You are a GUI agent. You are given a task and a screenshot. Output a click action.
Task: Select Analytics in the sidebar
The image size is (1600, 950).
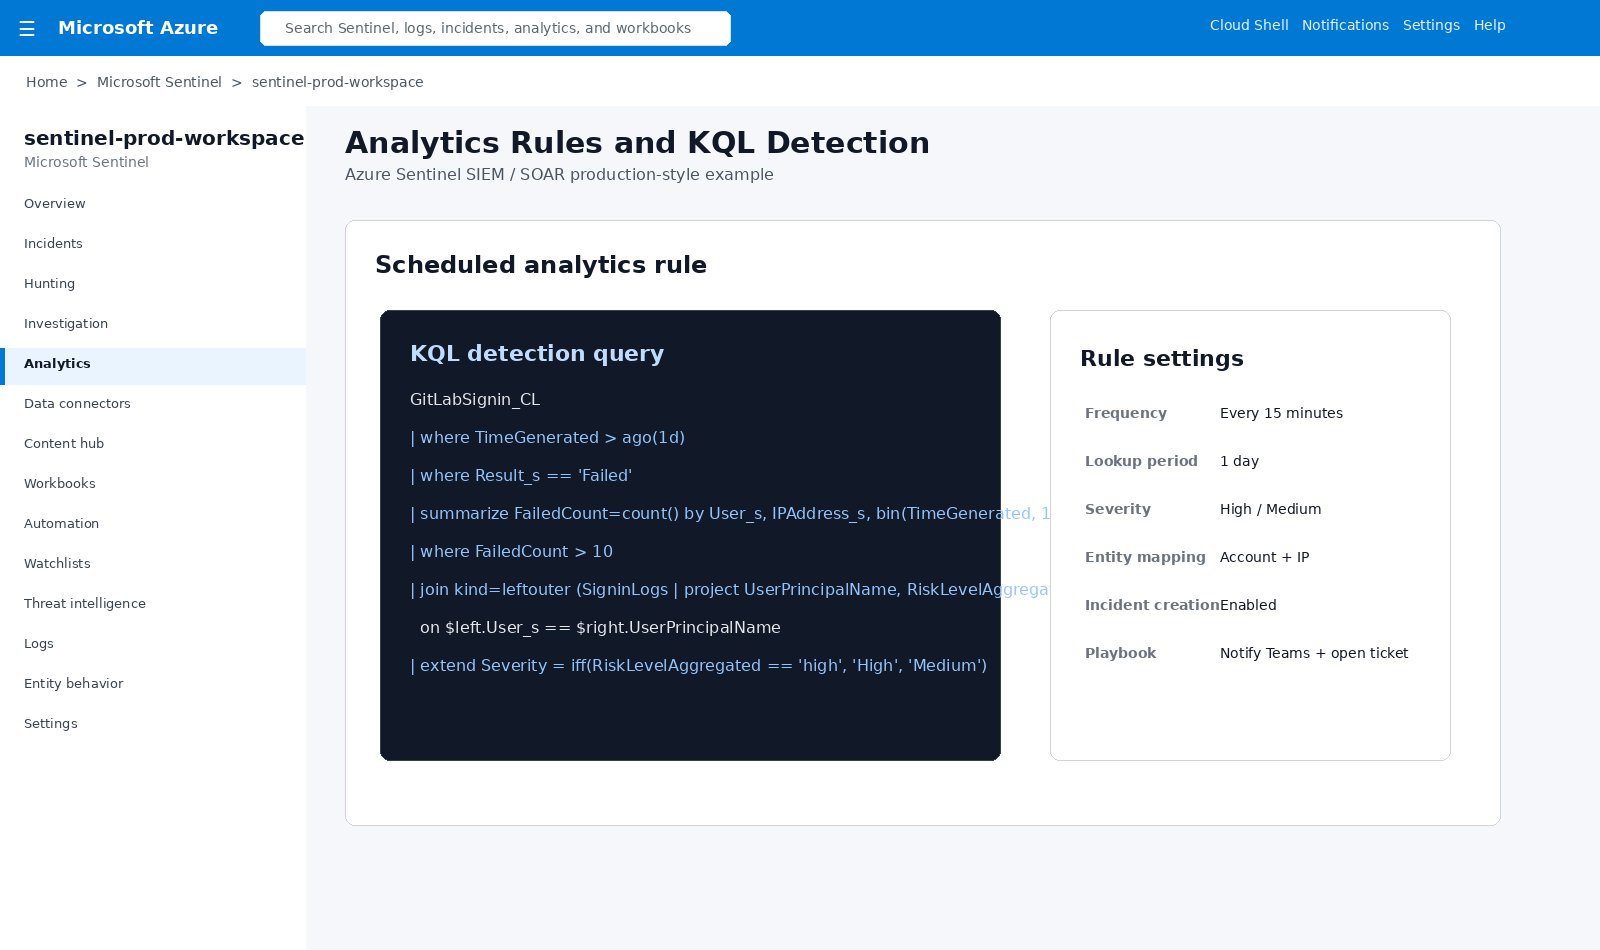(x=153, y=366)
